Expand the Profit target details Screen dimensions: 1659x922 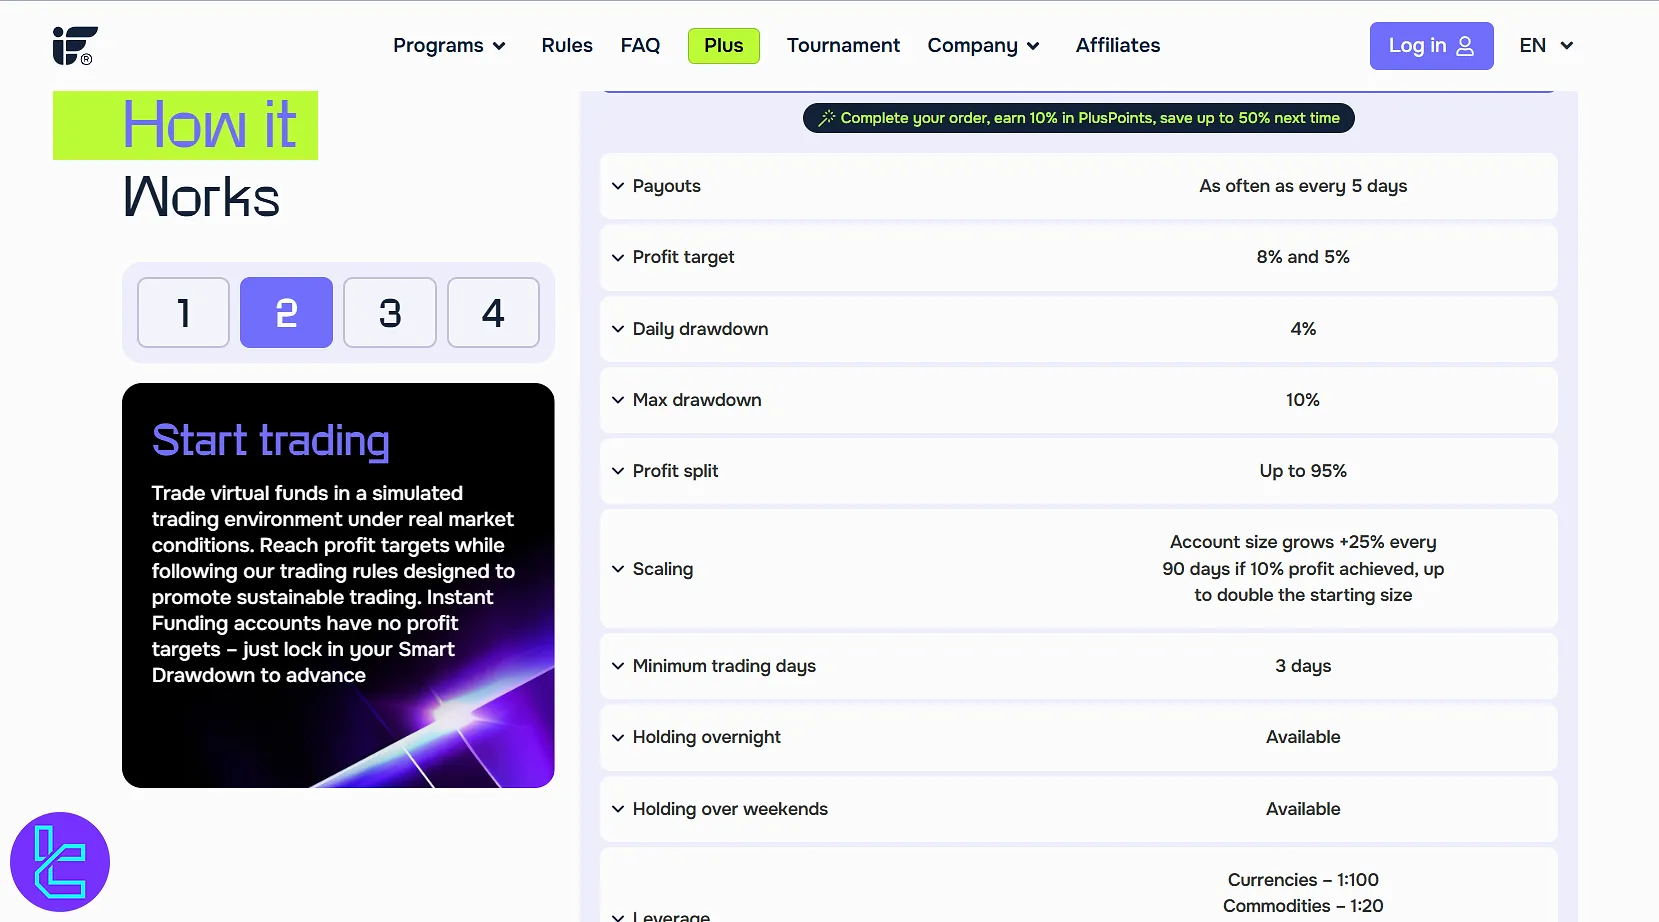(x=616, y=257)
